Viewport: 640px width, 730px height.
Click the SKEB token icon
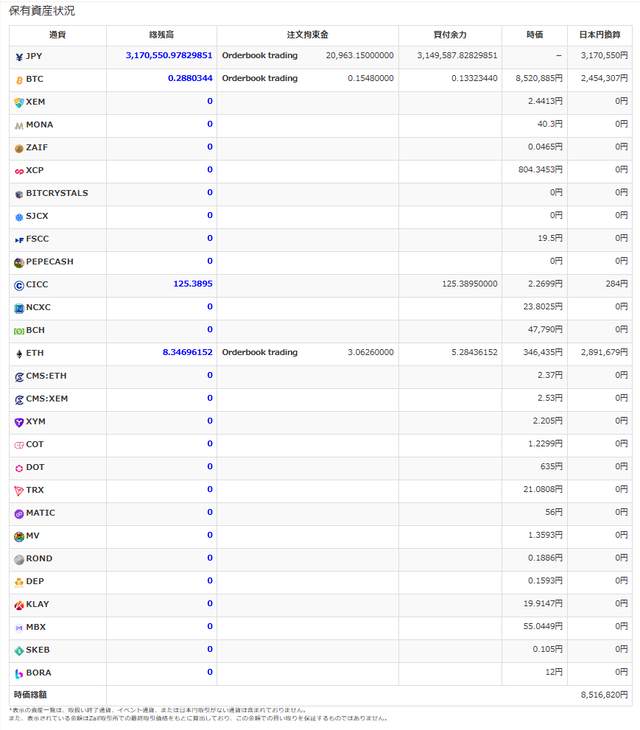19,650
